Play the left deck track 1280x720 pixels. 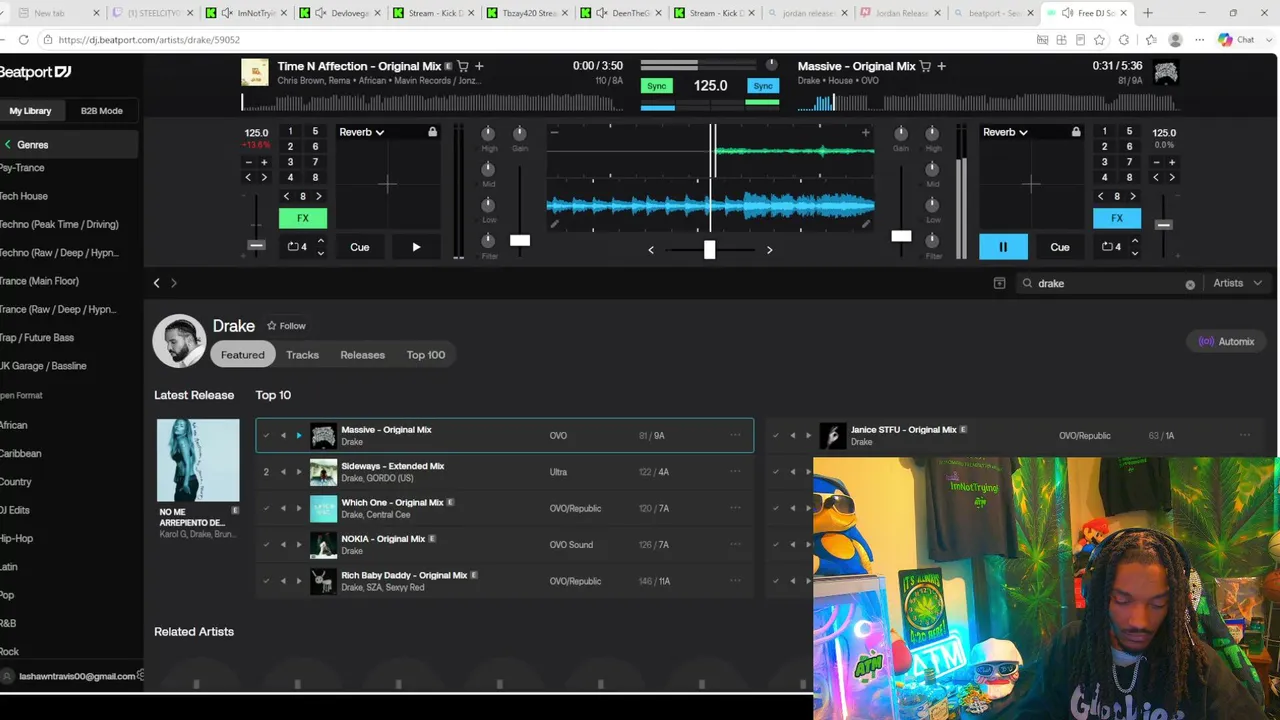[416, 247]
